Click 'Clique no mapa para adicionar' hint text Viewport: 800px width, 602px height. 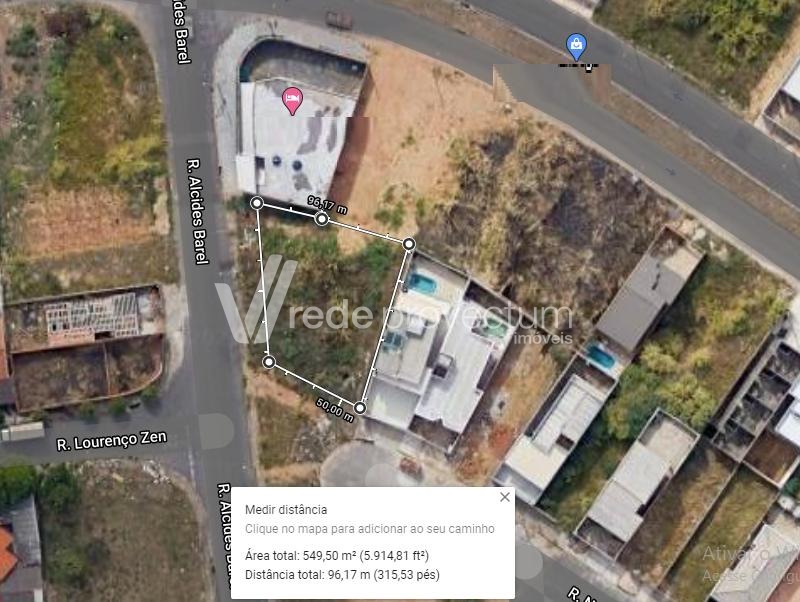(369, 529)
